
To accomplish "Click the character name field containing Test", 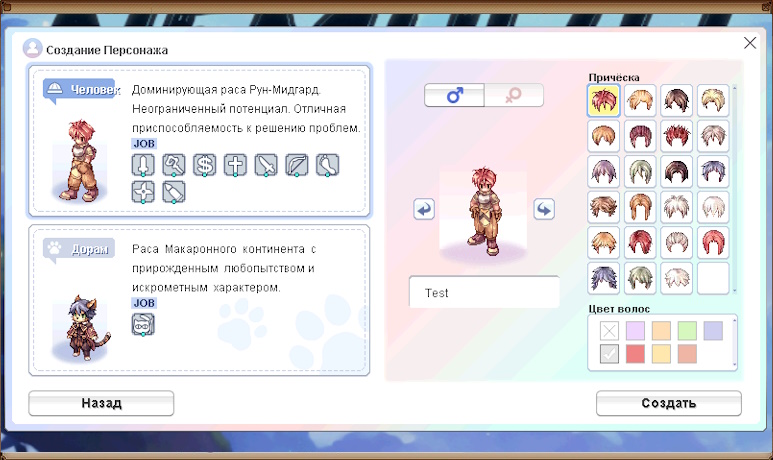I will point(484,293).
